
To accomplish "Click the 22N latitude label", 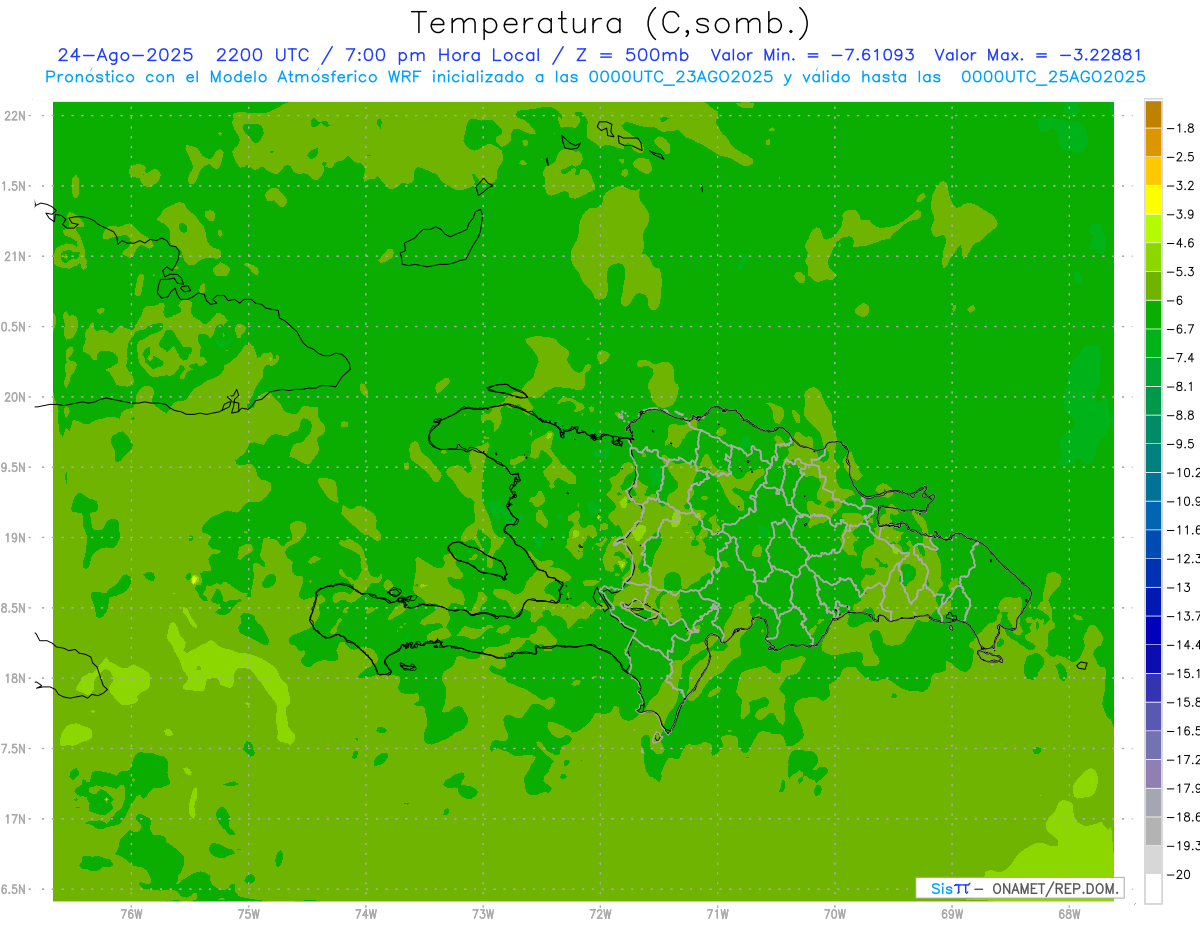I will pos(15,116).
